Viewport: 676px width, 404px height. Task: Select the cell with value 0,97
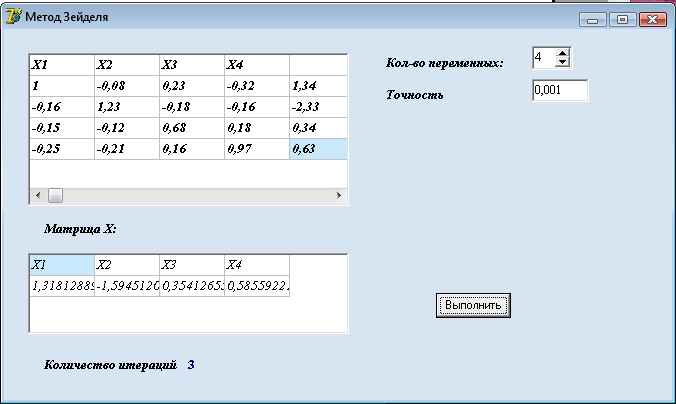257,149
